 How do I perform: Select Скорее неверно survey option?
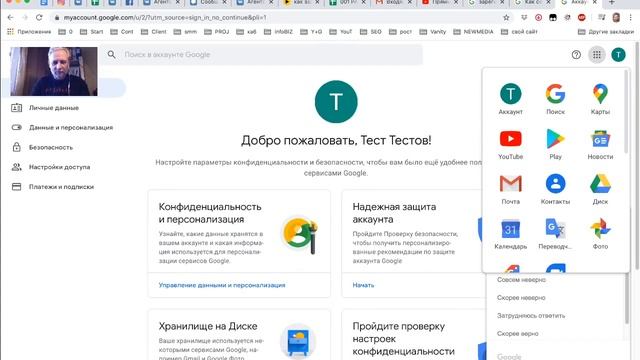[521, 298]
